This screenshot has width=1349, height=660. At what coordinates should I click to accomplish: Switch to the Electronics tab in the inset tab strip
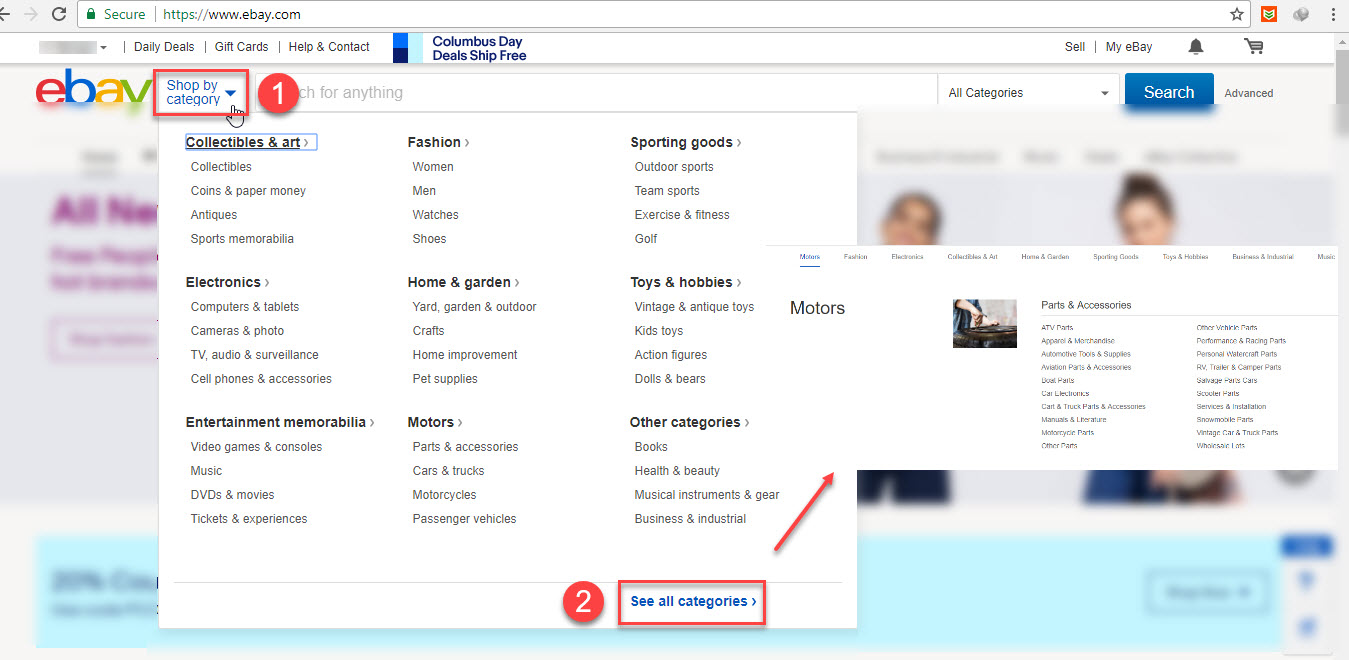tap(907, 257)
